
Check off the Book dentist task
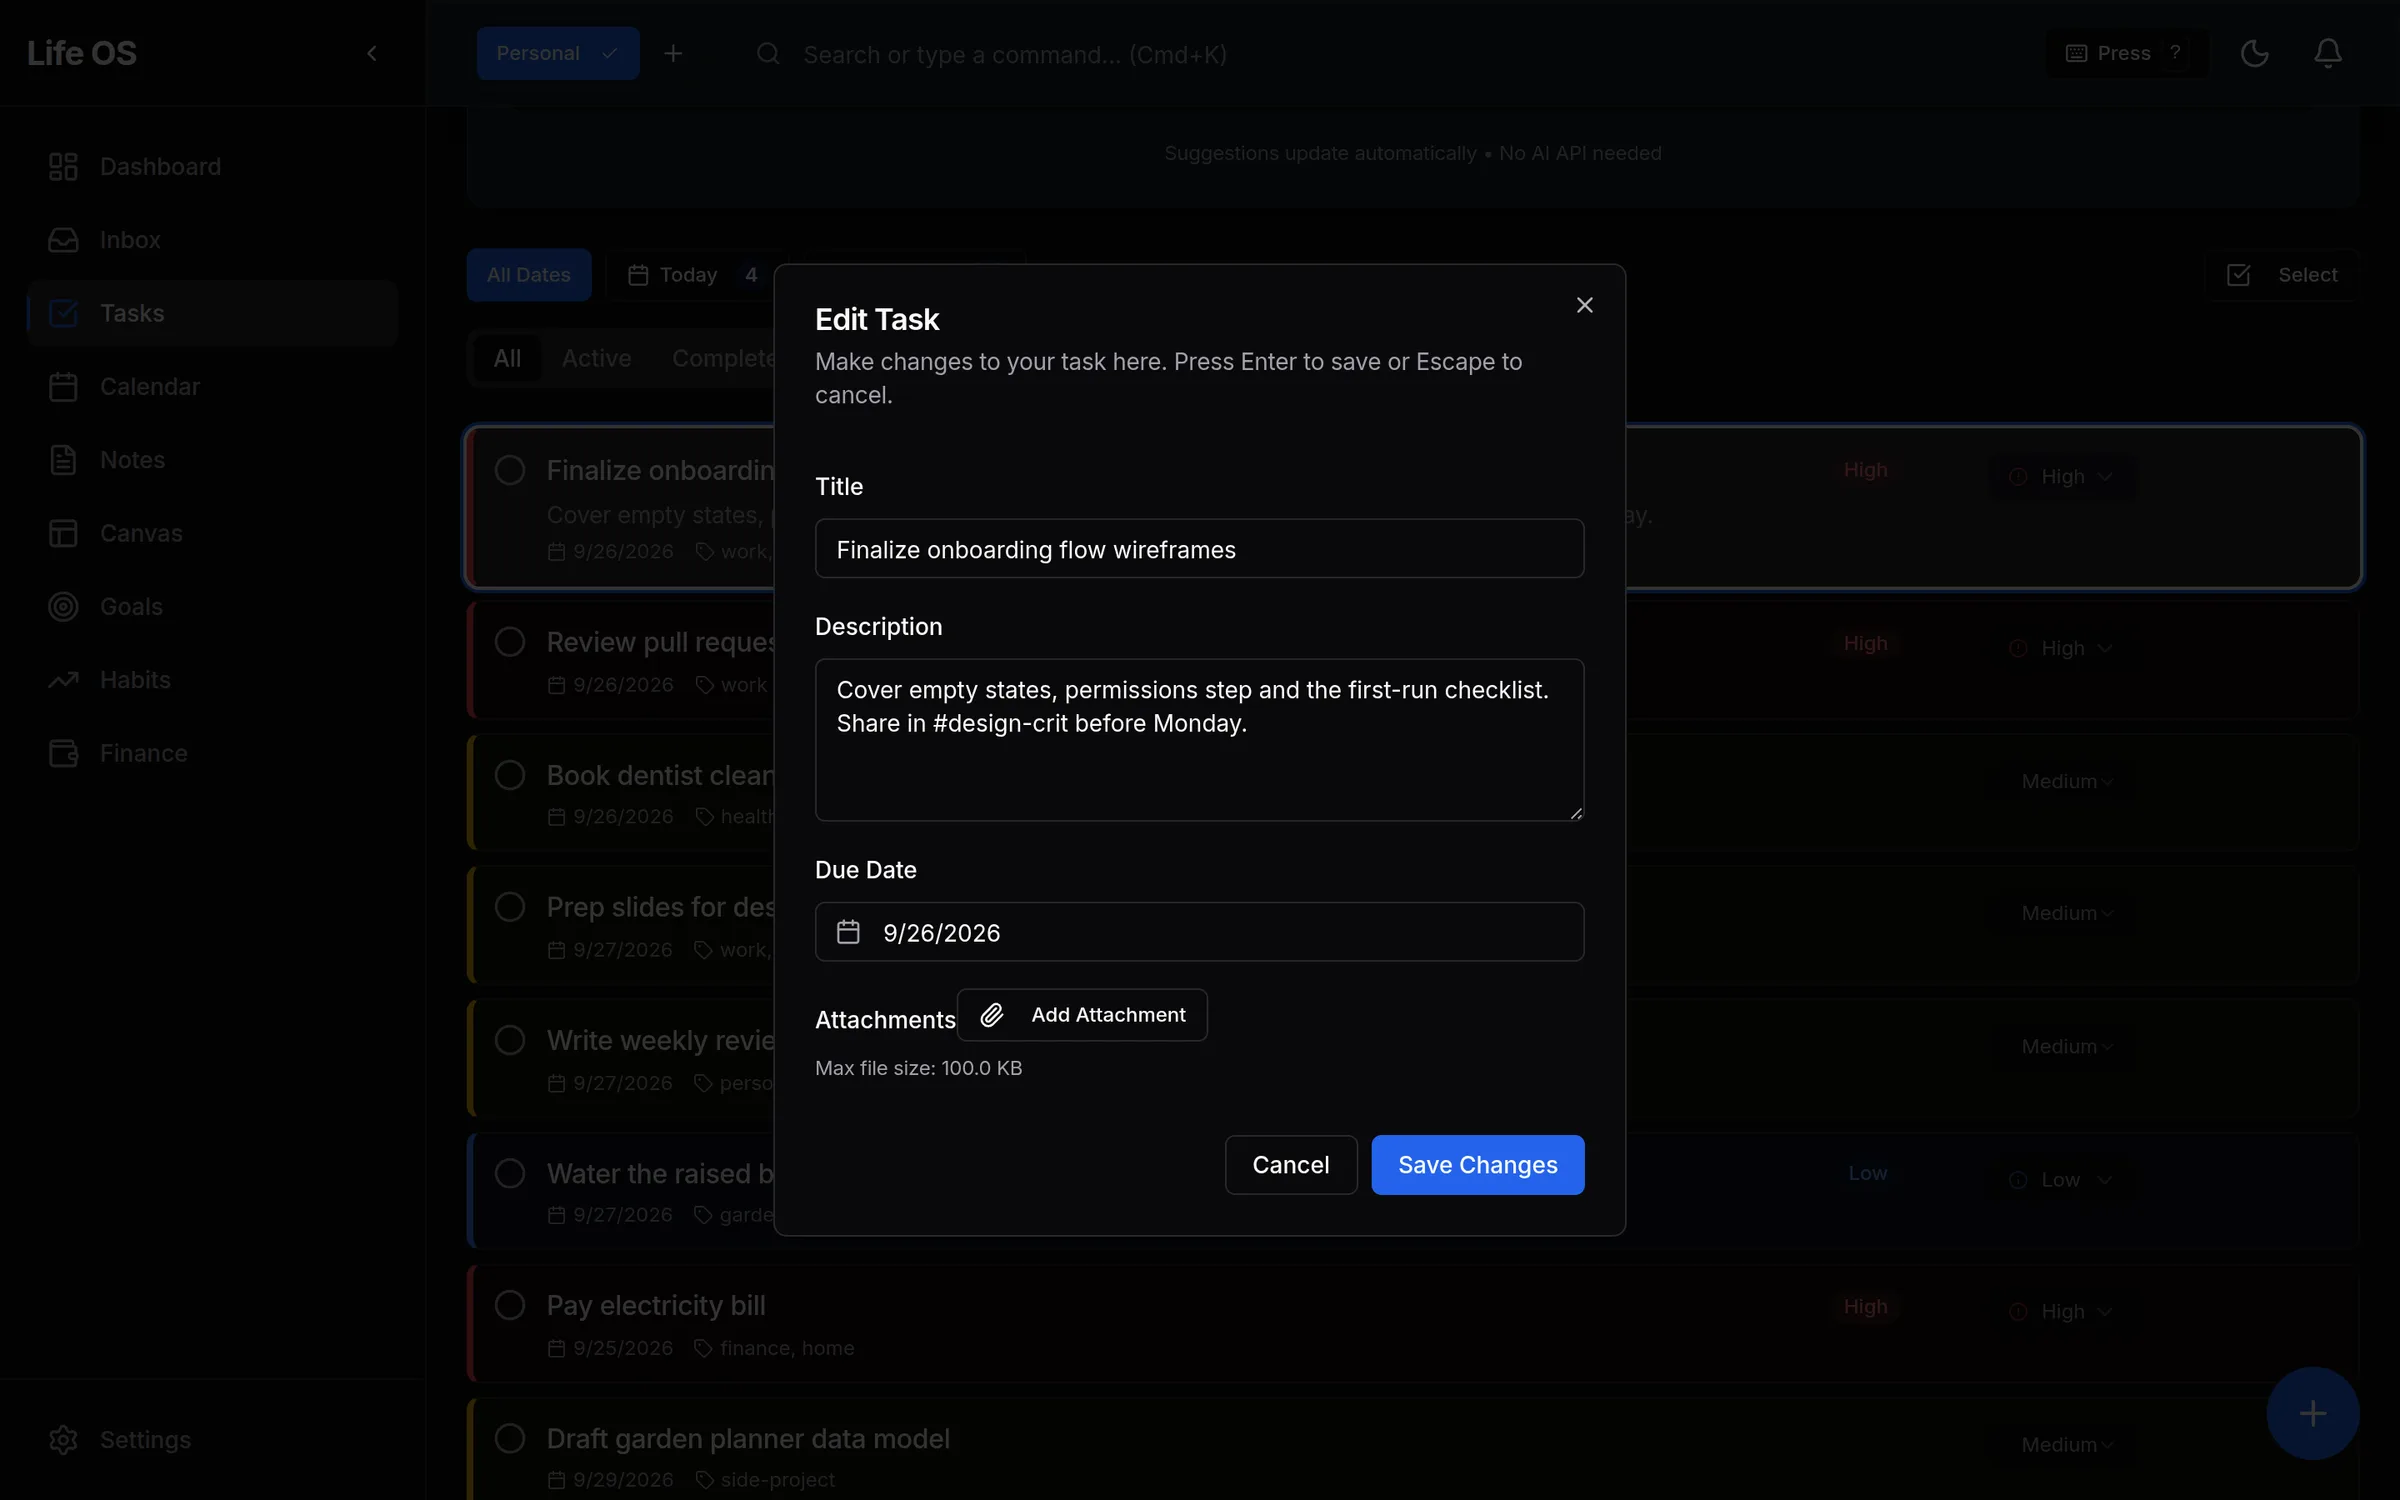pos(510,775)
